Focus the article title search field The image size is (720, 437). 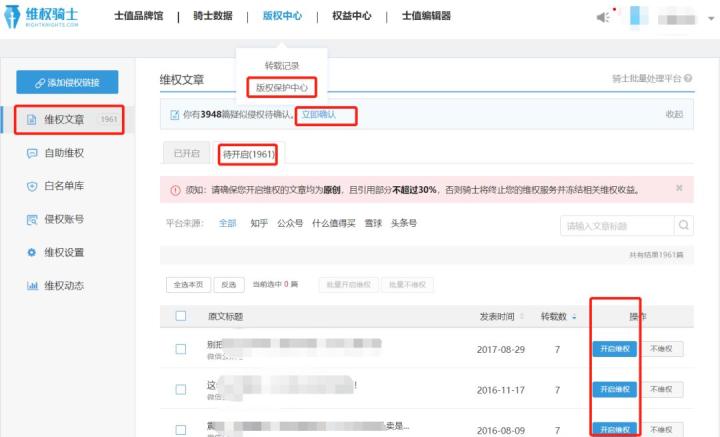[617, 225]
